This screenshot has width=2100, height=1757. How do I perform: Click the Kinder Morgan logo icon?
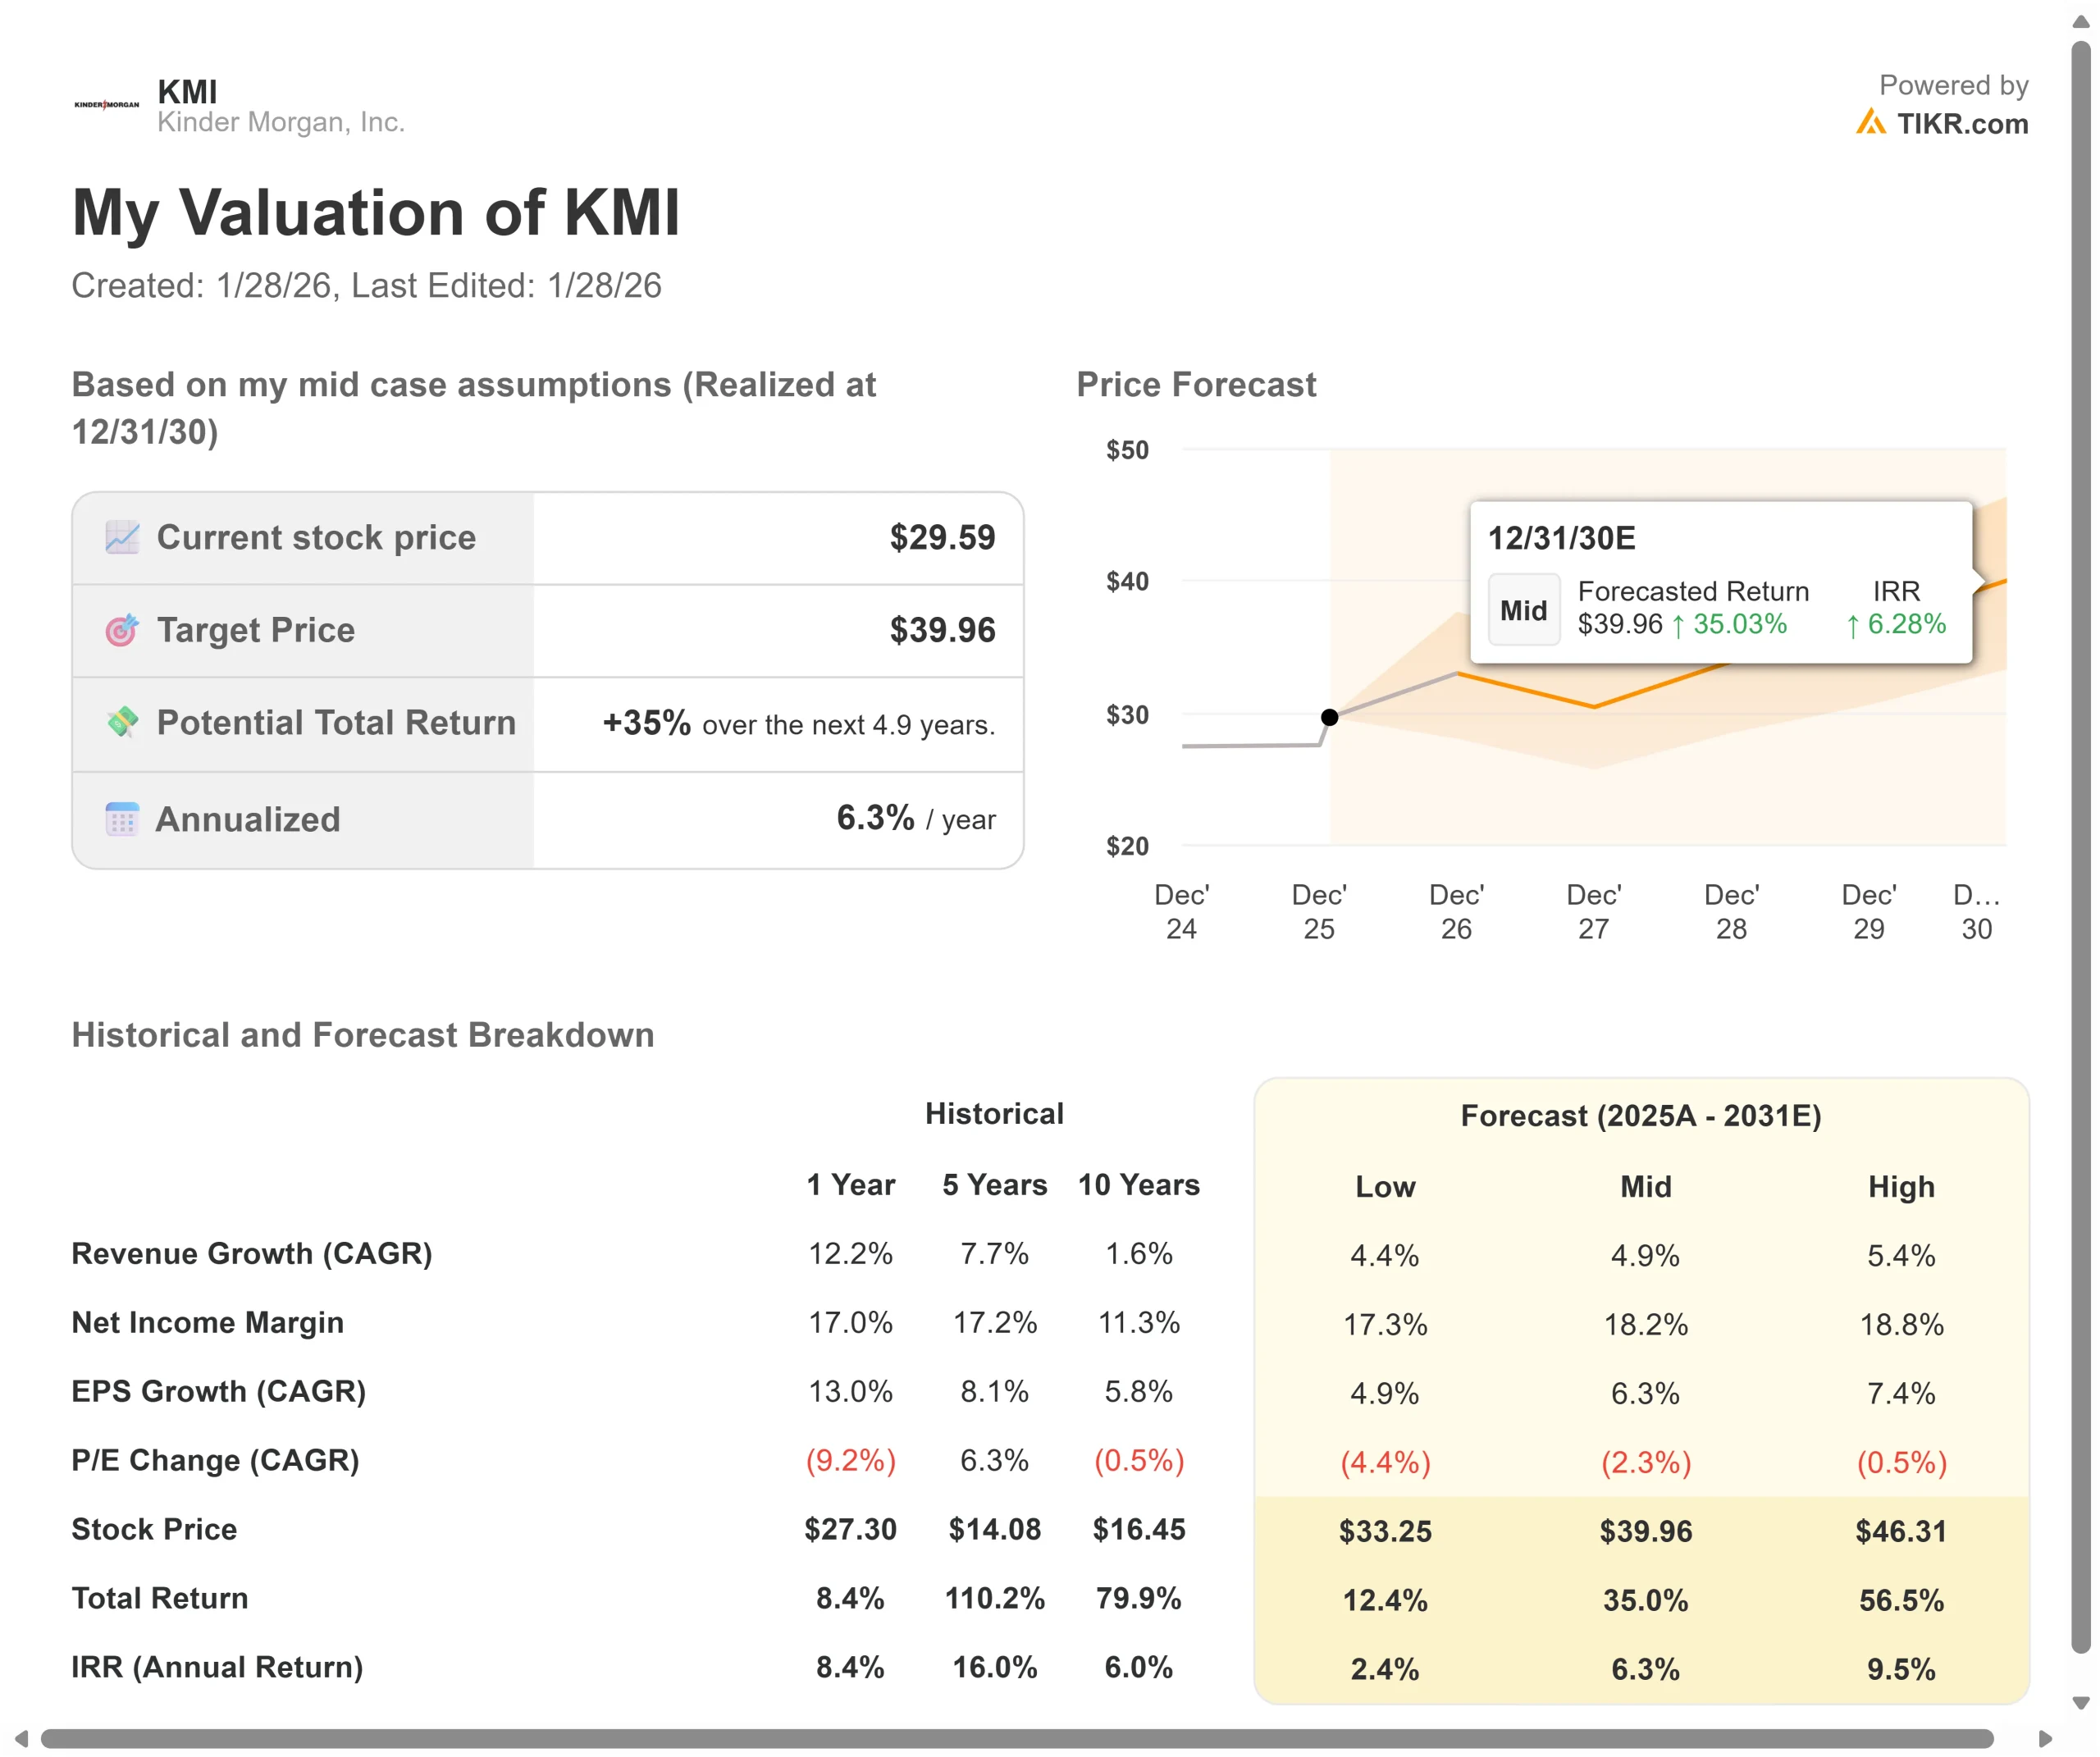(107, 105)
